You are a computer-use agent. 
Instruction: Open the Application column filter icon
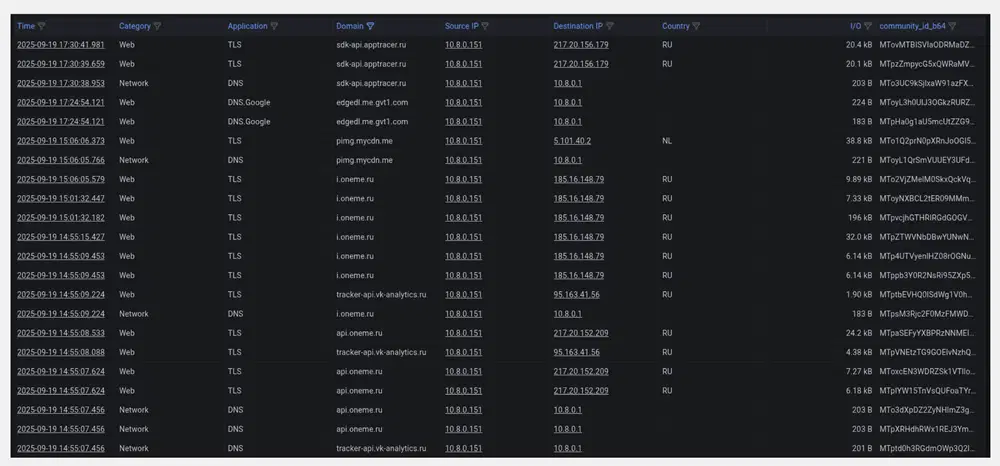tap(274, 26)
